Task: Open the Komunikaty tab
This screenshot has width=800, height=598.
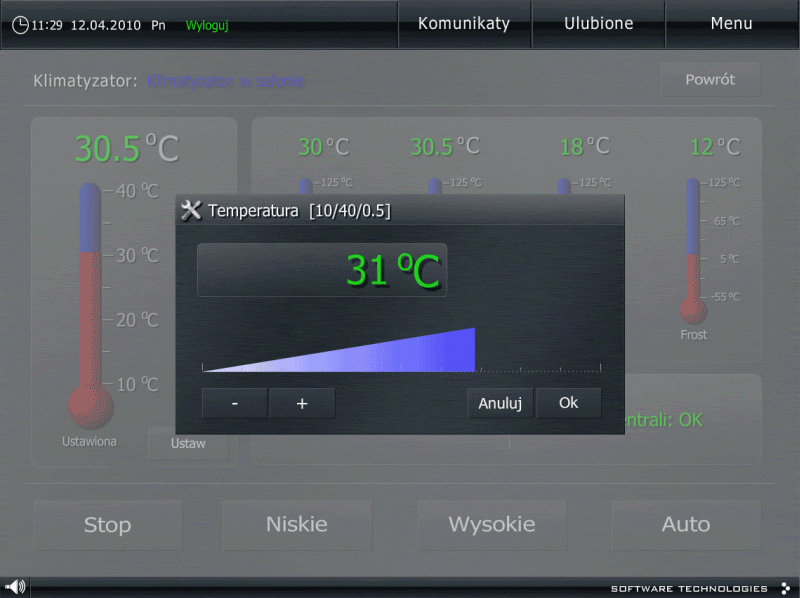Action: tap(463, 24)
